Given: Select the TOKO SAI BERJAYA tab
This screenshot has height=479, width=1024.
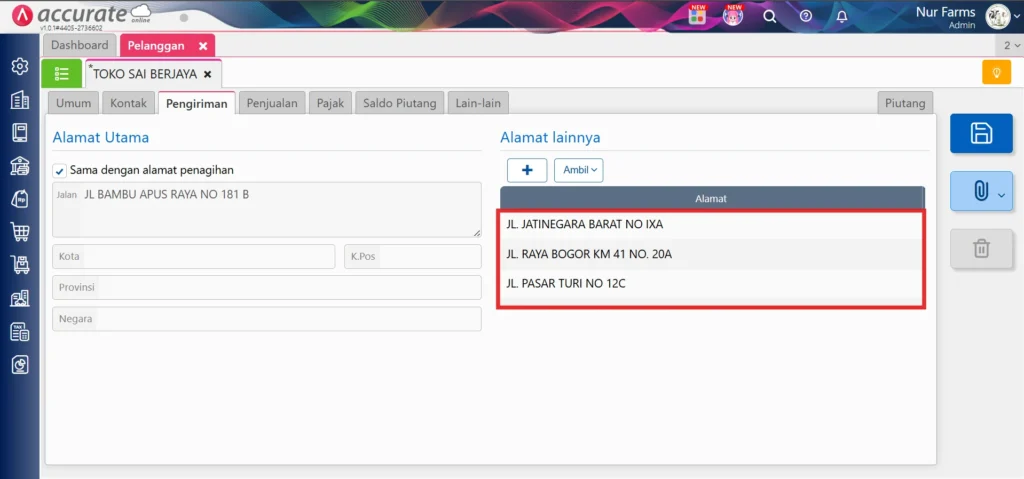Looking at the screenshot, I should (145, 74).
